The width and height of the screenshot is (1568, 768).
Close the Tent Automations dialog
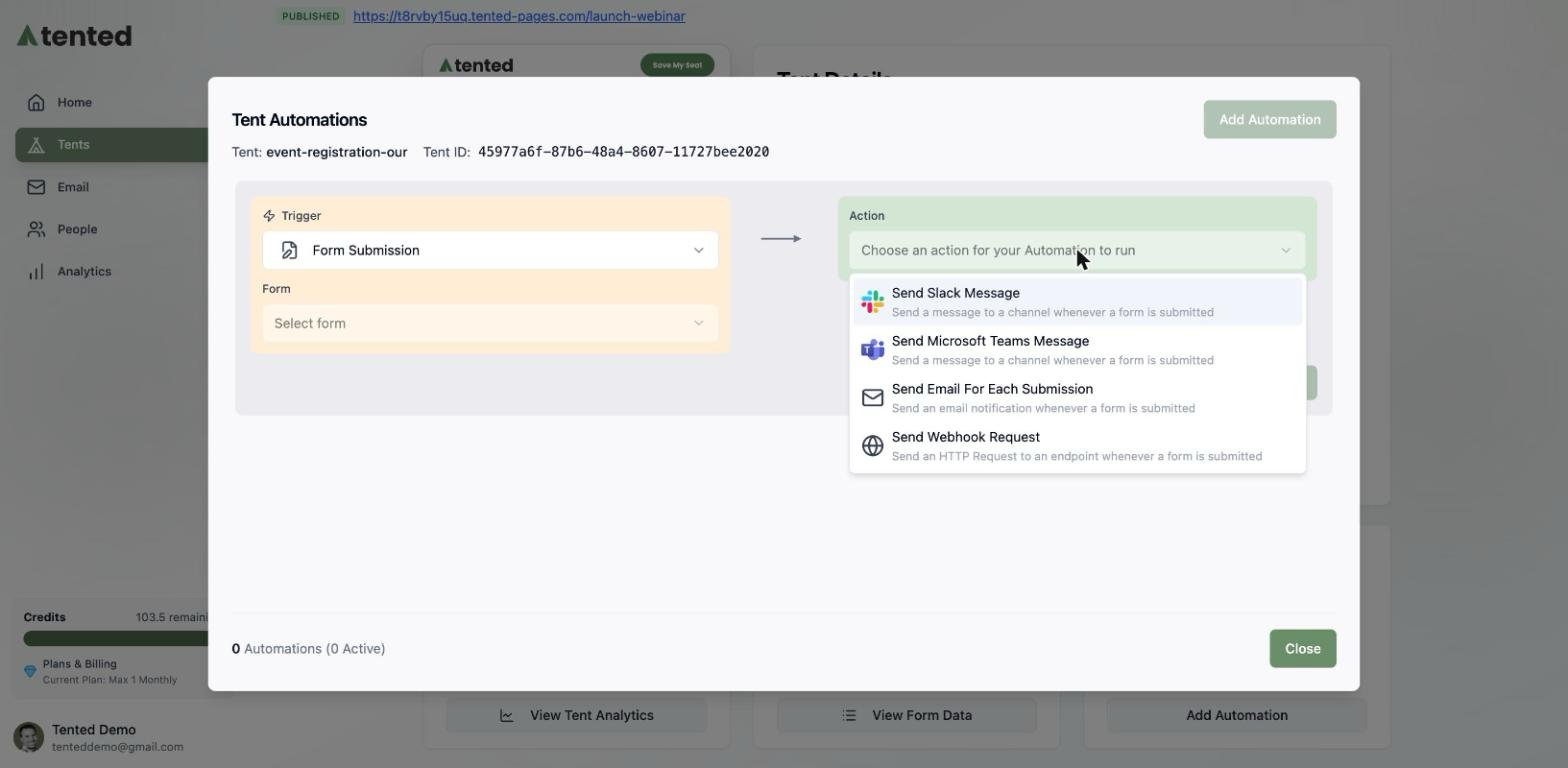tap(1302, 648)
